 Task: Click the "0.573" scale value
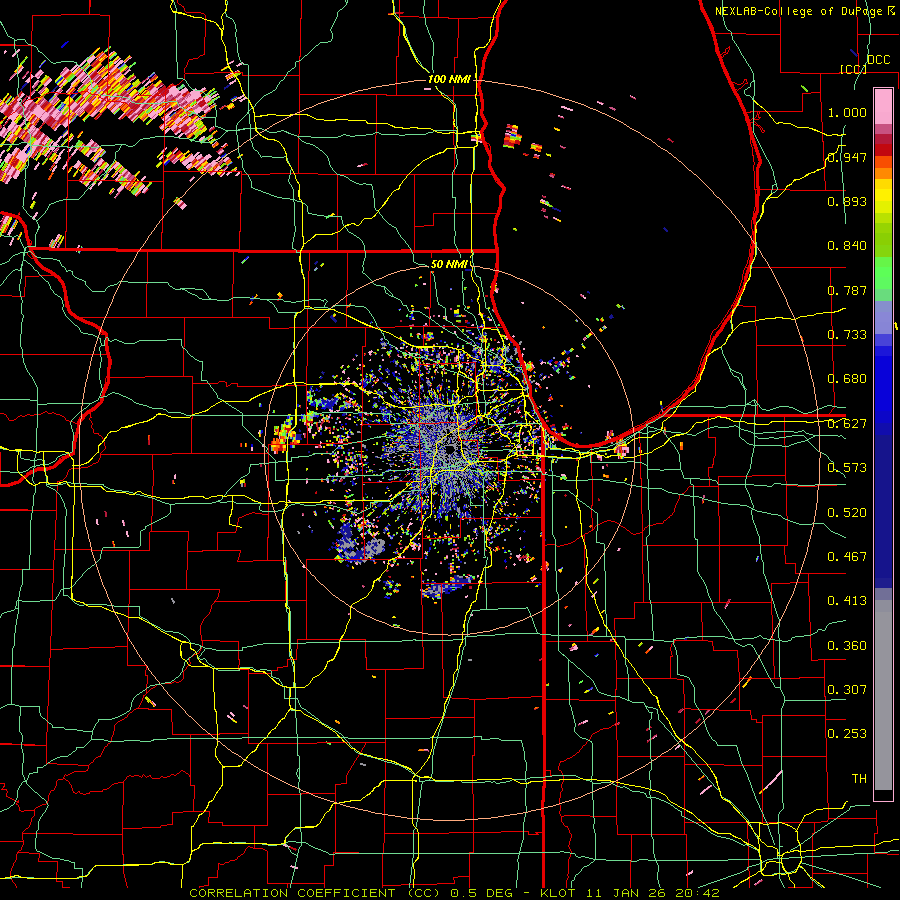point(847,468)
